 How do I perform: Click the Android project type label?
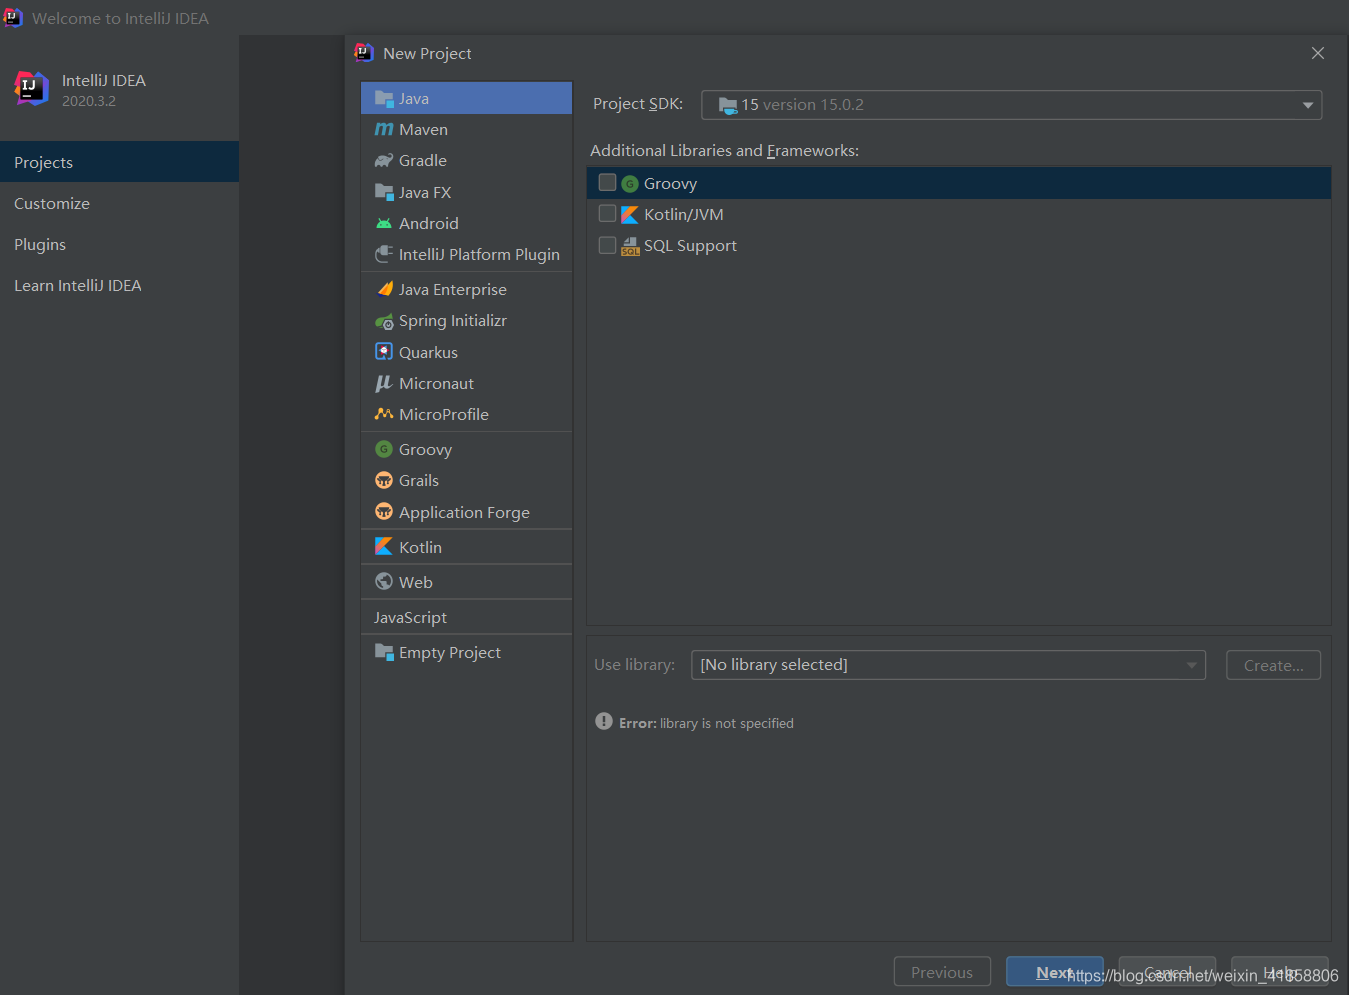coord(429,223)
